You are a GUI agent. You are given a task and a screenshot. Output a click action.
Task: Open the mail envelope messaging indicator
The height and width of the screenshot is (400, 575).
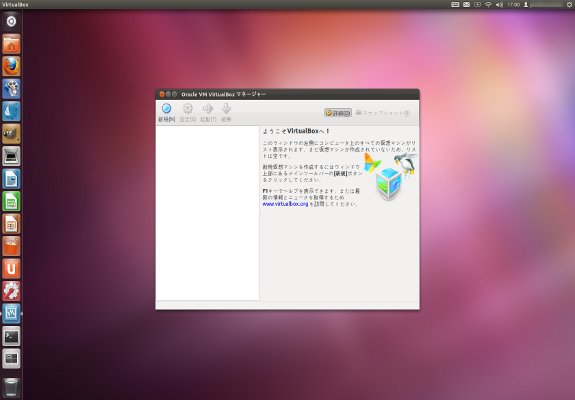(466, 4)
